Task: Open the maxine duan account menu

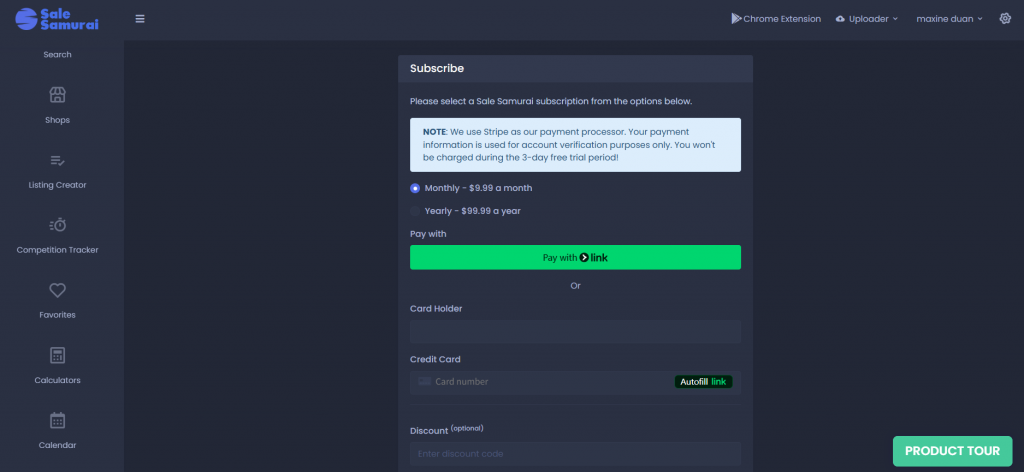Action: [949, 19]
